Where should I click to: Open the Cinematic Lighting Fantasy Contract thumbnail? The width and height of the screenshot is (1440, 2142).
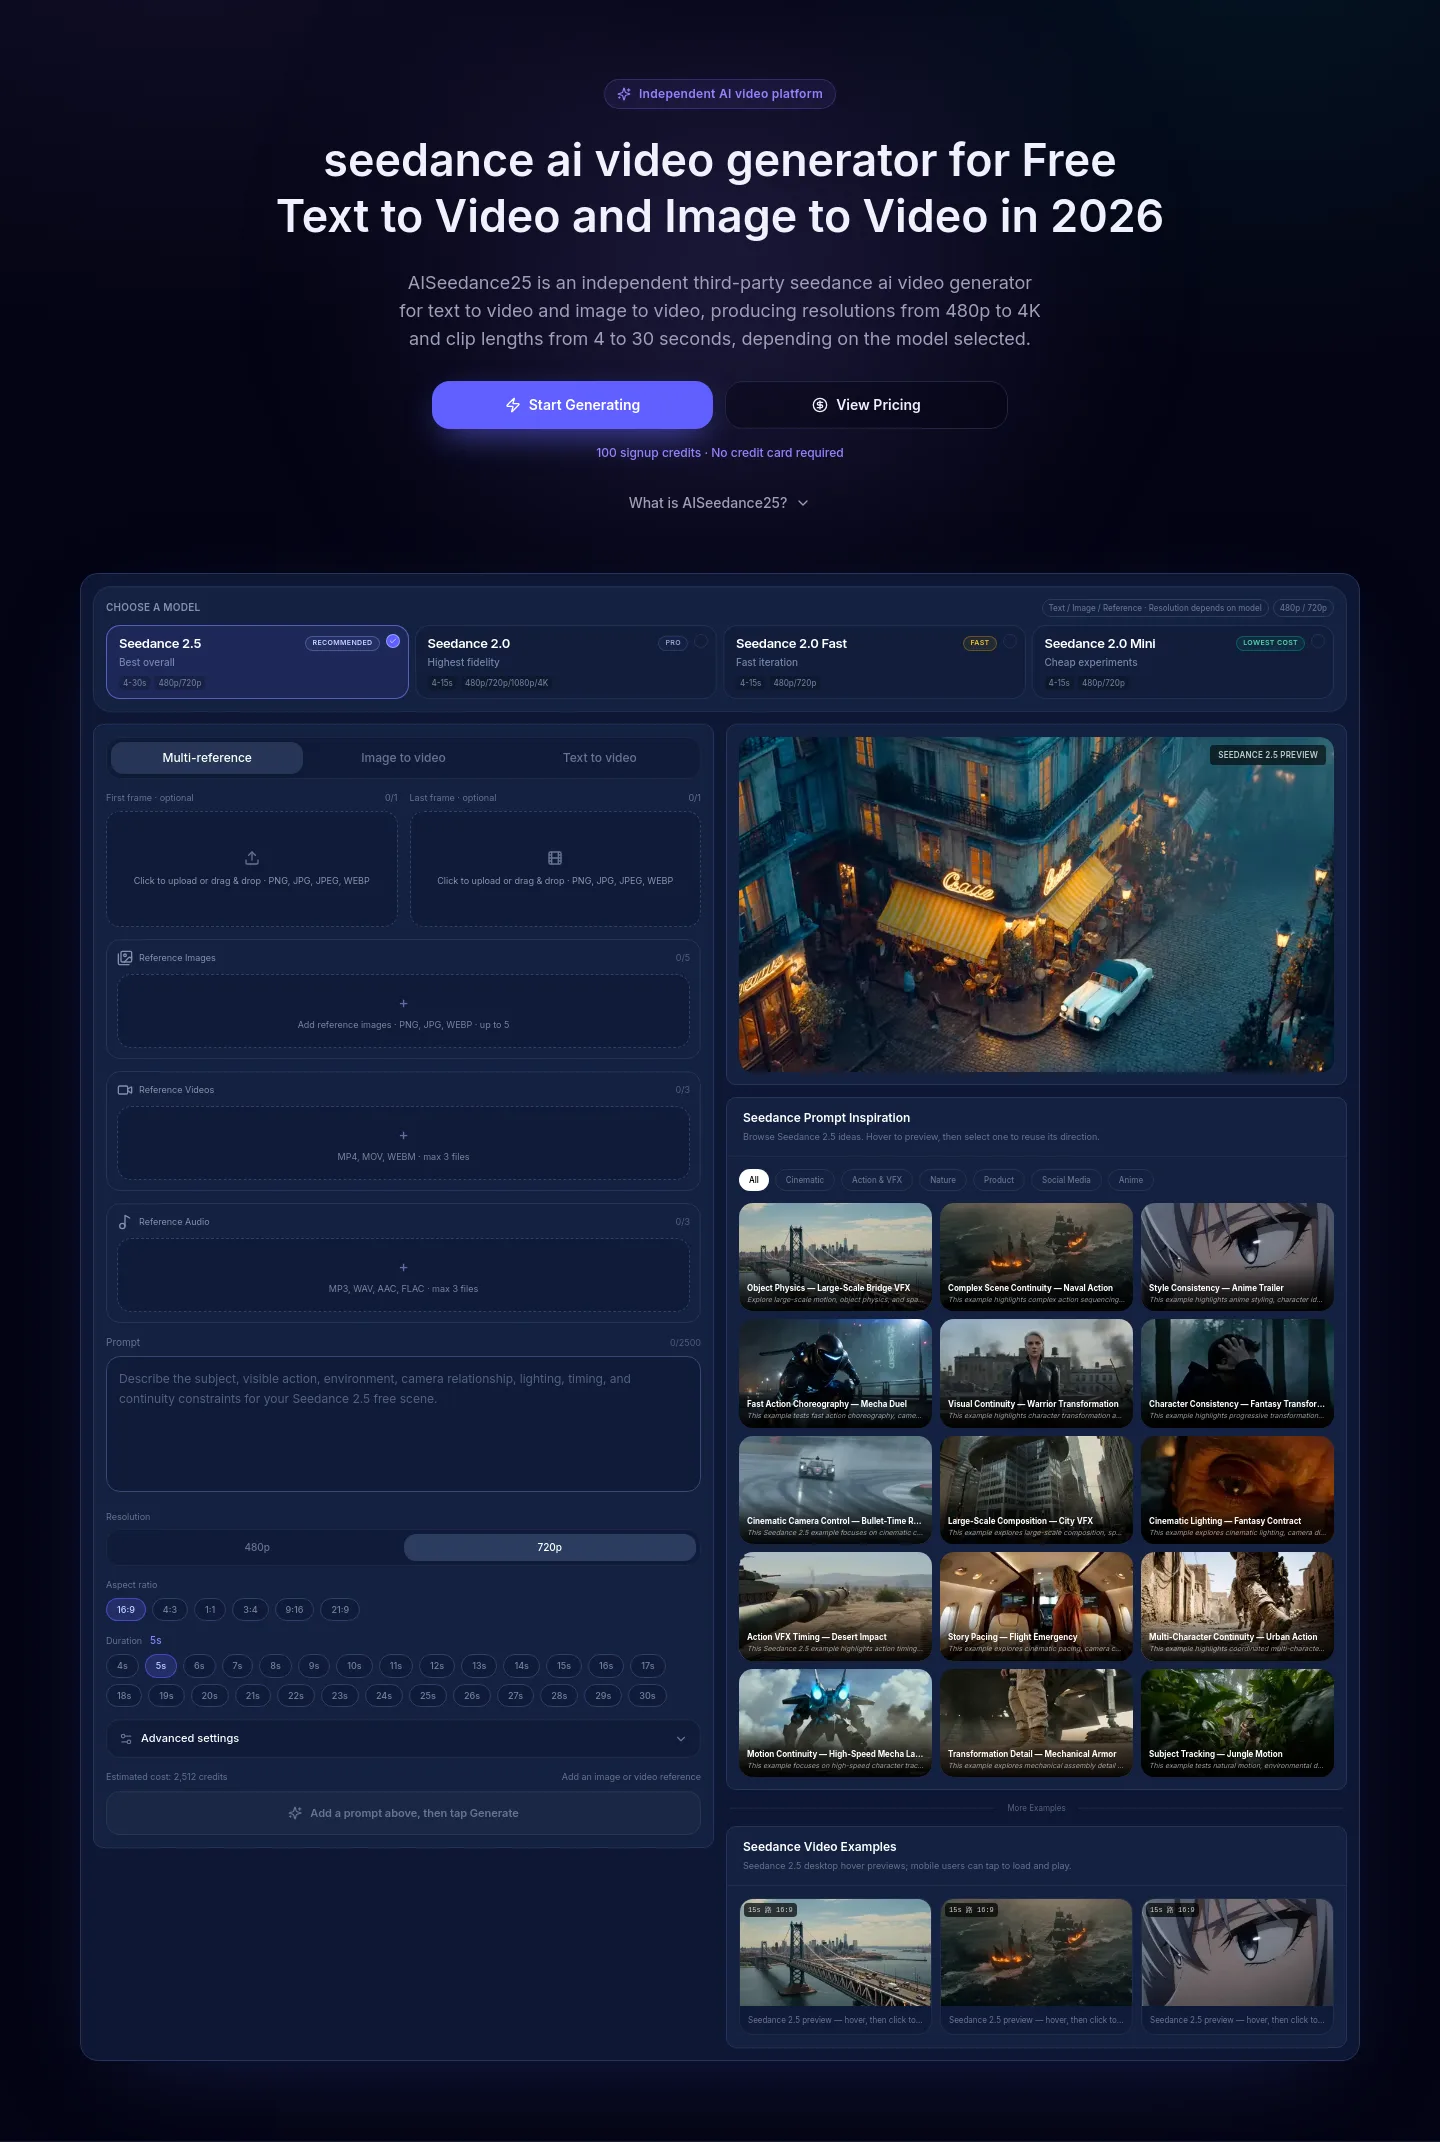pyautogui.click(x=1237, y=1490)
